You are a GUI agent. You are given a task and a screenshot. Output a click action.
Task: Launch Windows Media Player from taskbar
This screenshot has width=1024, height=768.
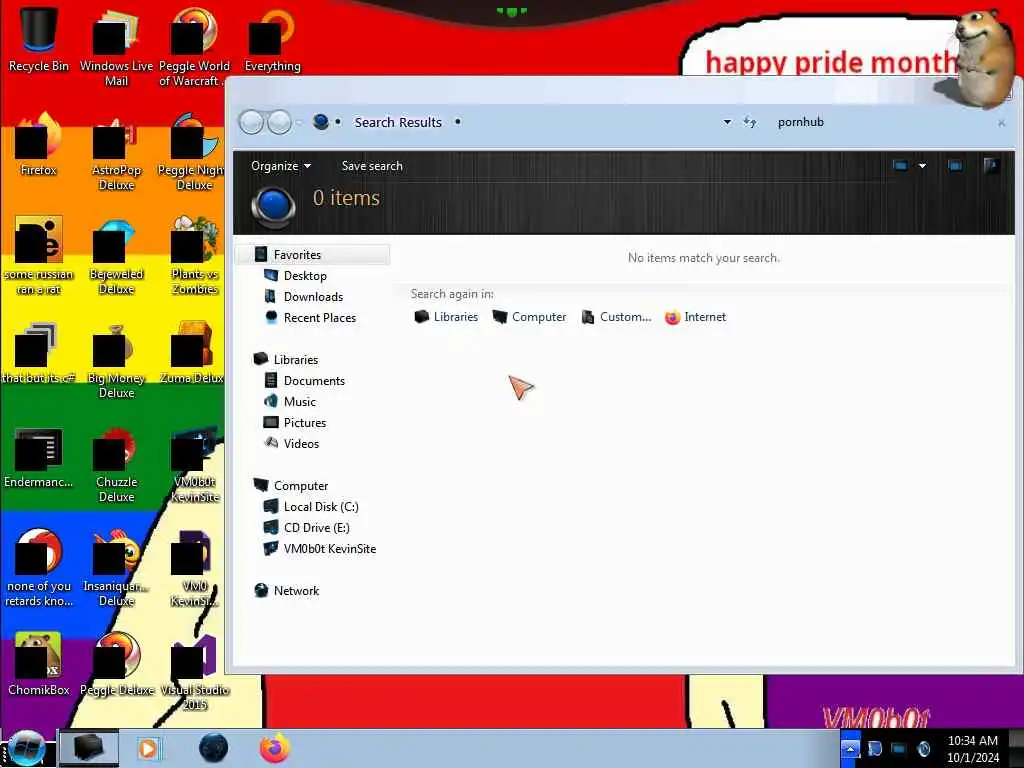click(148, 748)
